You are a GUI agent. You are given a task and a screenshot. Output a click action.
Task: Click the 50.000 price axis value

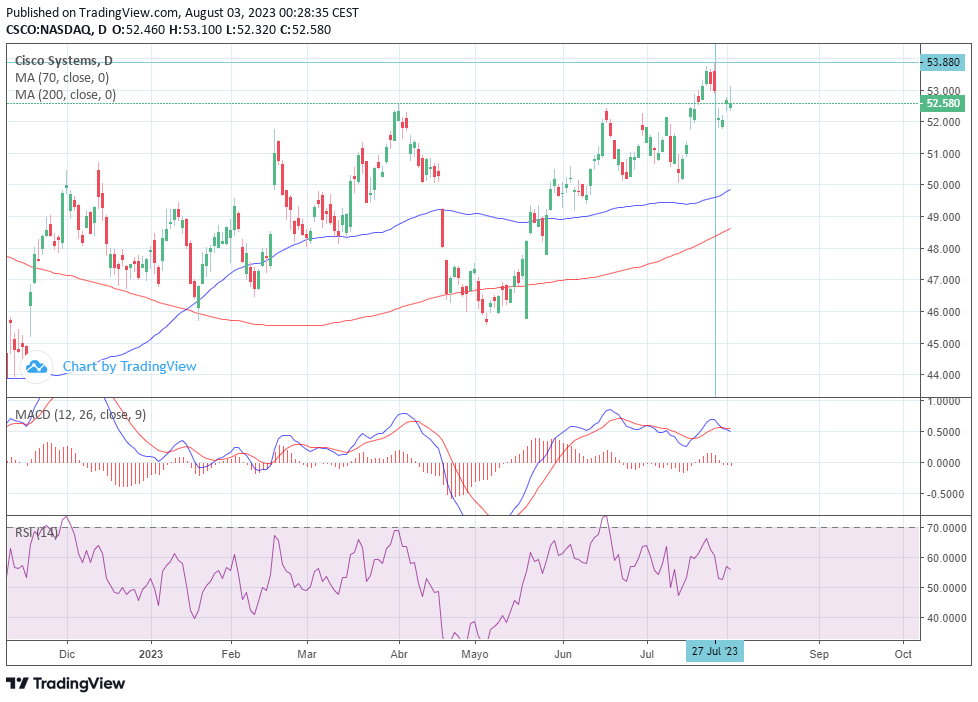(x=944, y=185)
